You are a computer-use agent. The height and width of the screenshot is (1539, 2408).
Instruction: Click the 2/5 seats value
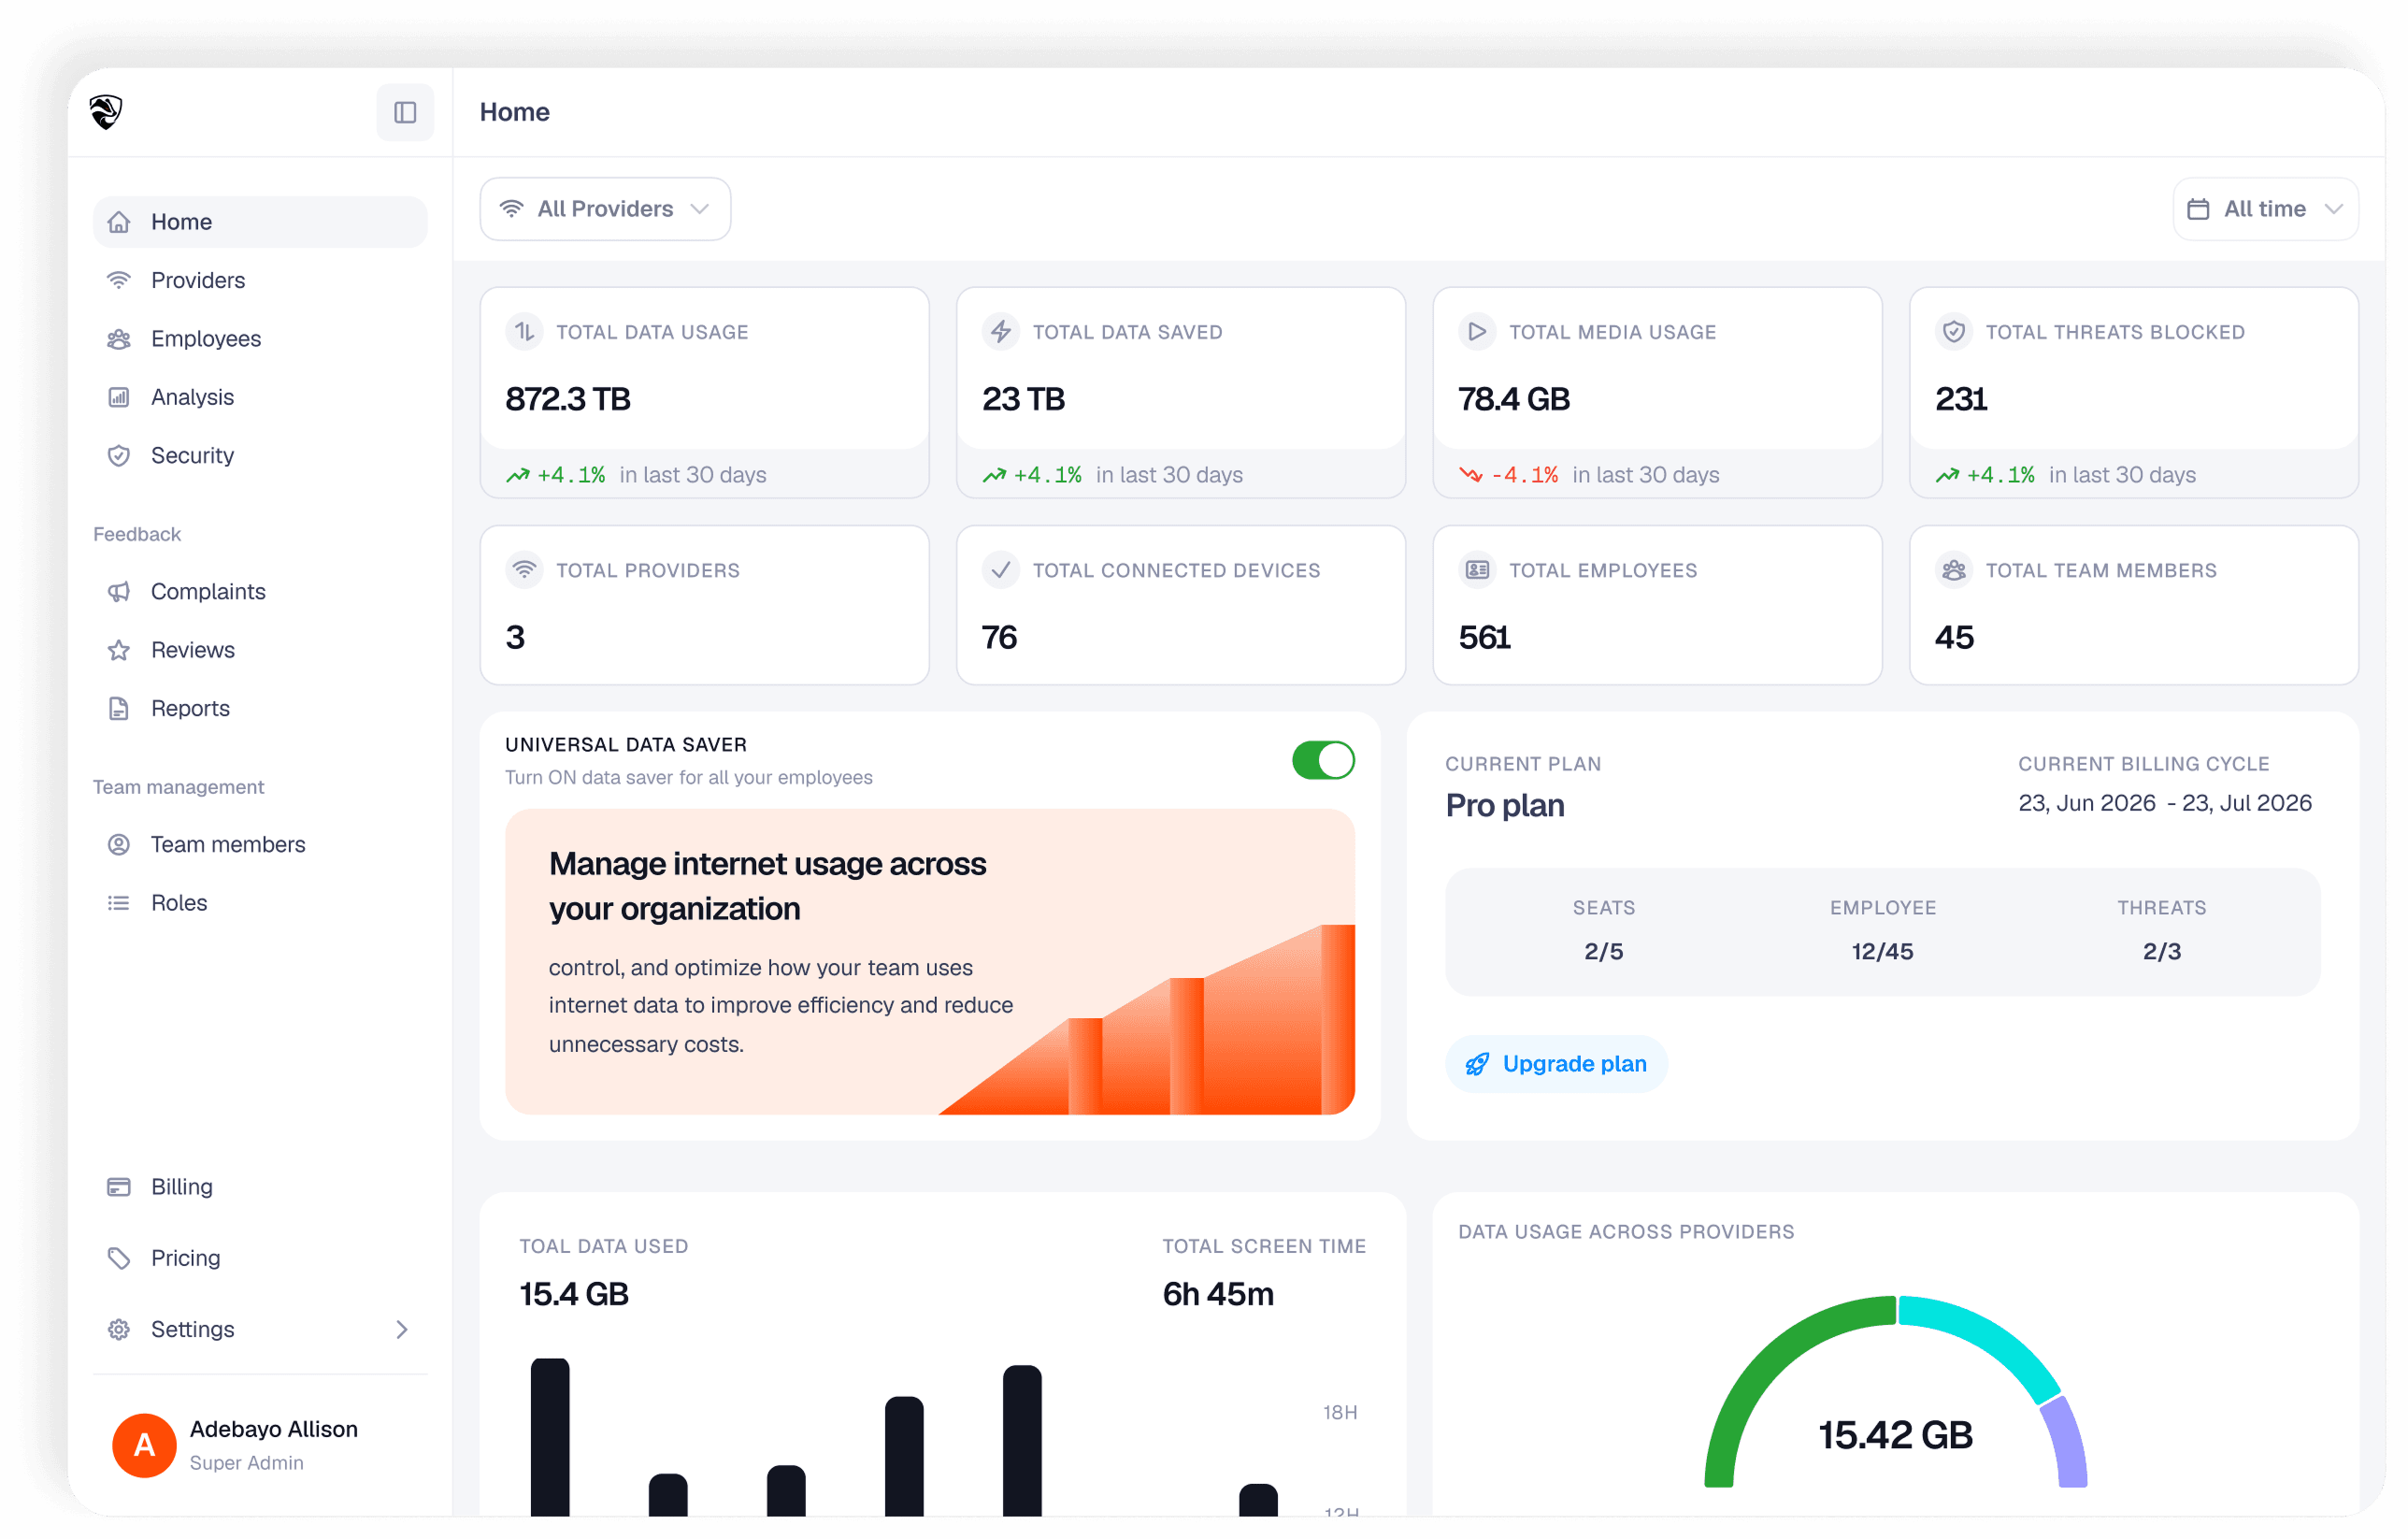point(1603,951)
